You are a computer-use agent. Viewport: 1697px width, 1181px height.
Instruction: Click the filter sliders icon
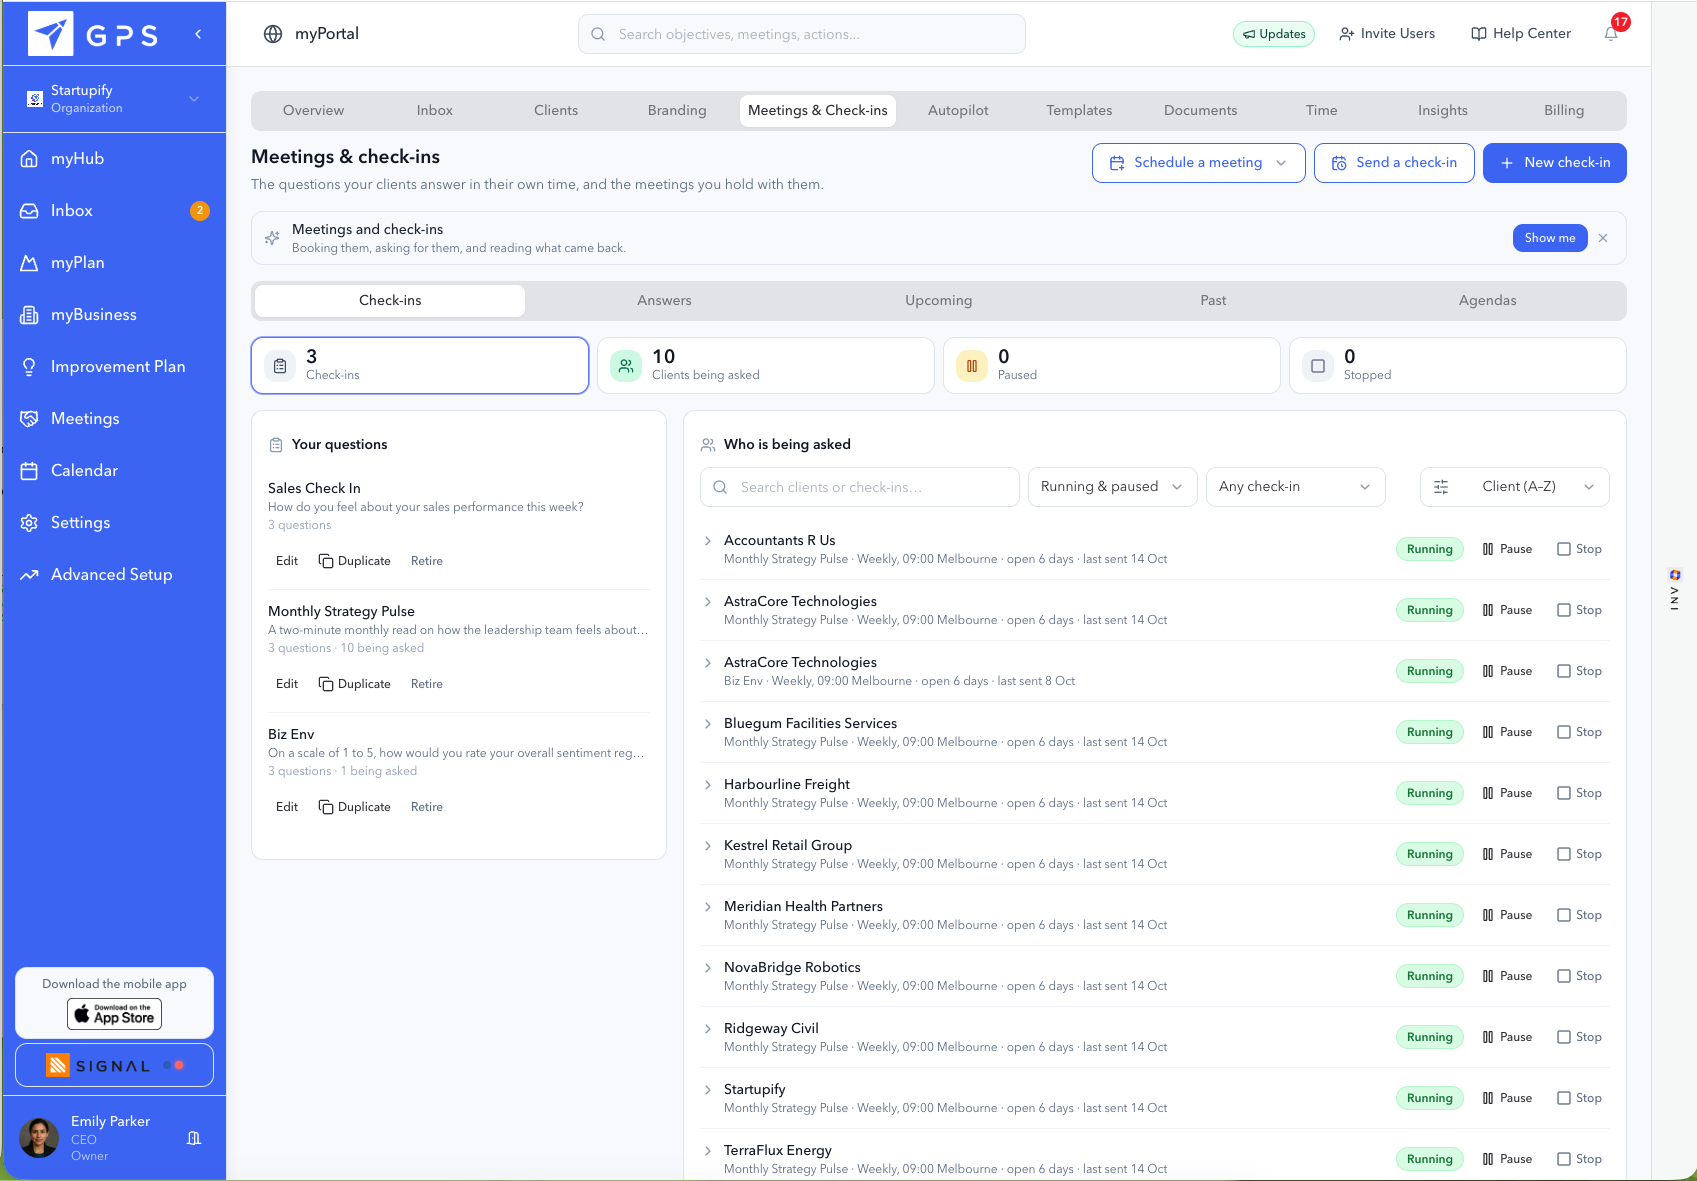[1441, 487]
